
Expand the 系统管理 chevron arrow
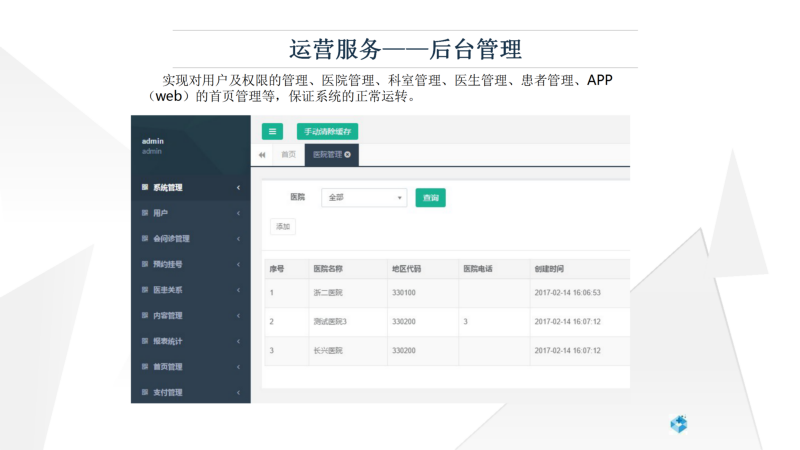(x=238, y=188)
